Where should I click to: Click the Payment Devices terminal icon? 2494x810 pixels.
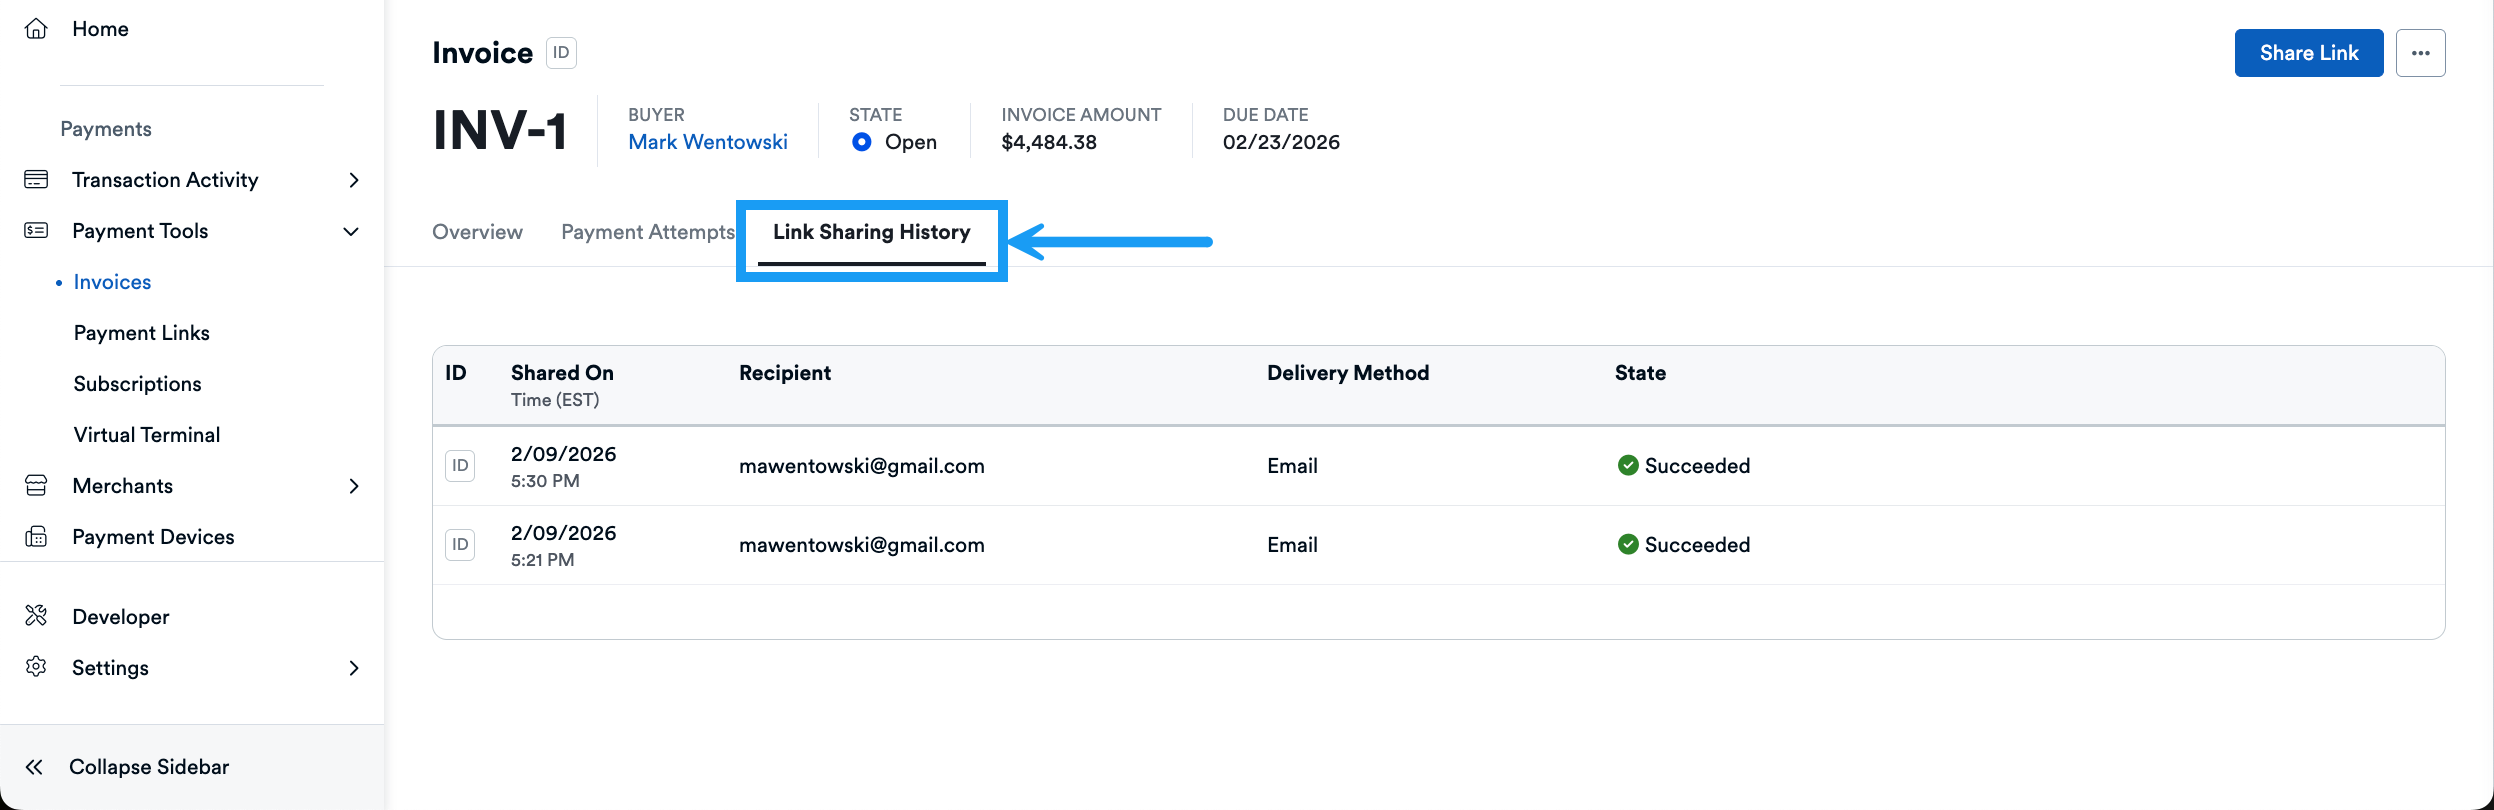click(36, 537)
